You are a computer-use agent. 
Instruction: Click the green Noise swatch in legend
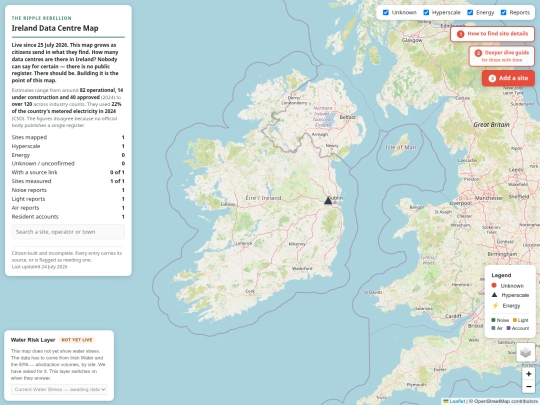click(493, 320)
